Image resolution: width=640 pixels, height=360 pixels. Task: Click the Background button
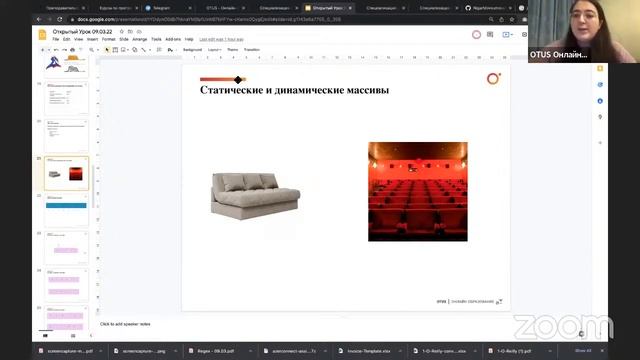pyautogui.click(x=192, y=50)
